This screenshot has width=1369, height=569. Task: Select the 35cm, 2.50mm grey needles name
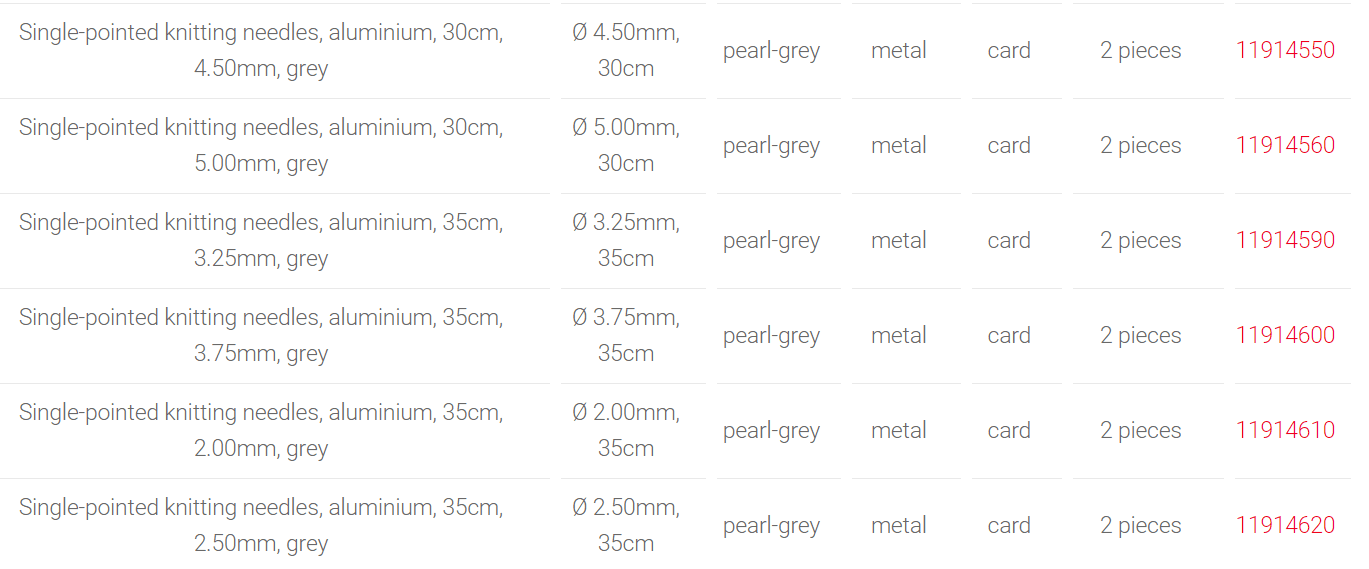tap(261, 526)
